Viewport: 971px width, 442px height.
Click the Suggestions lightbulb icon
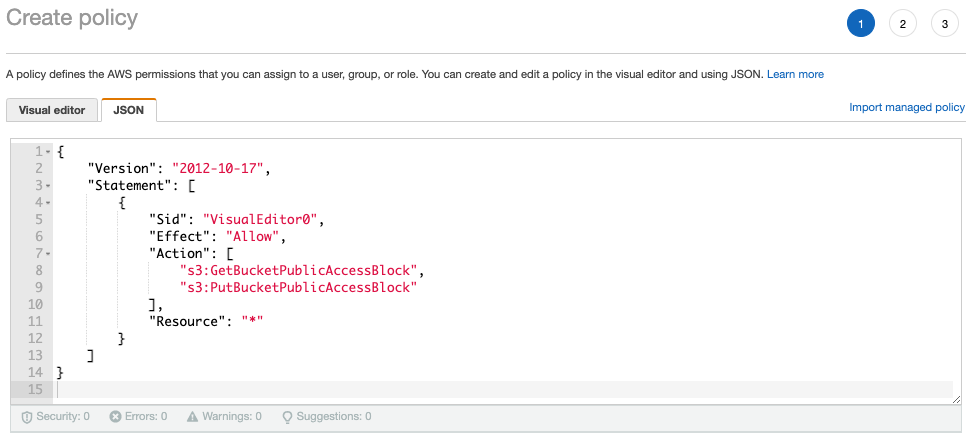[x=287, y=416]
